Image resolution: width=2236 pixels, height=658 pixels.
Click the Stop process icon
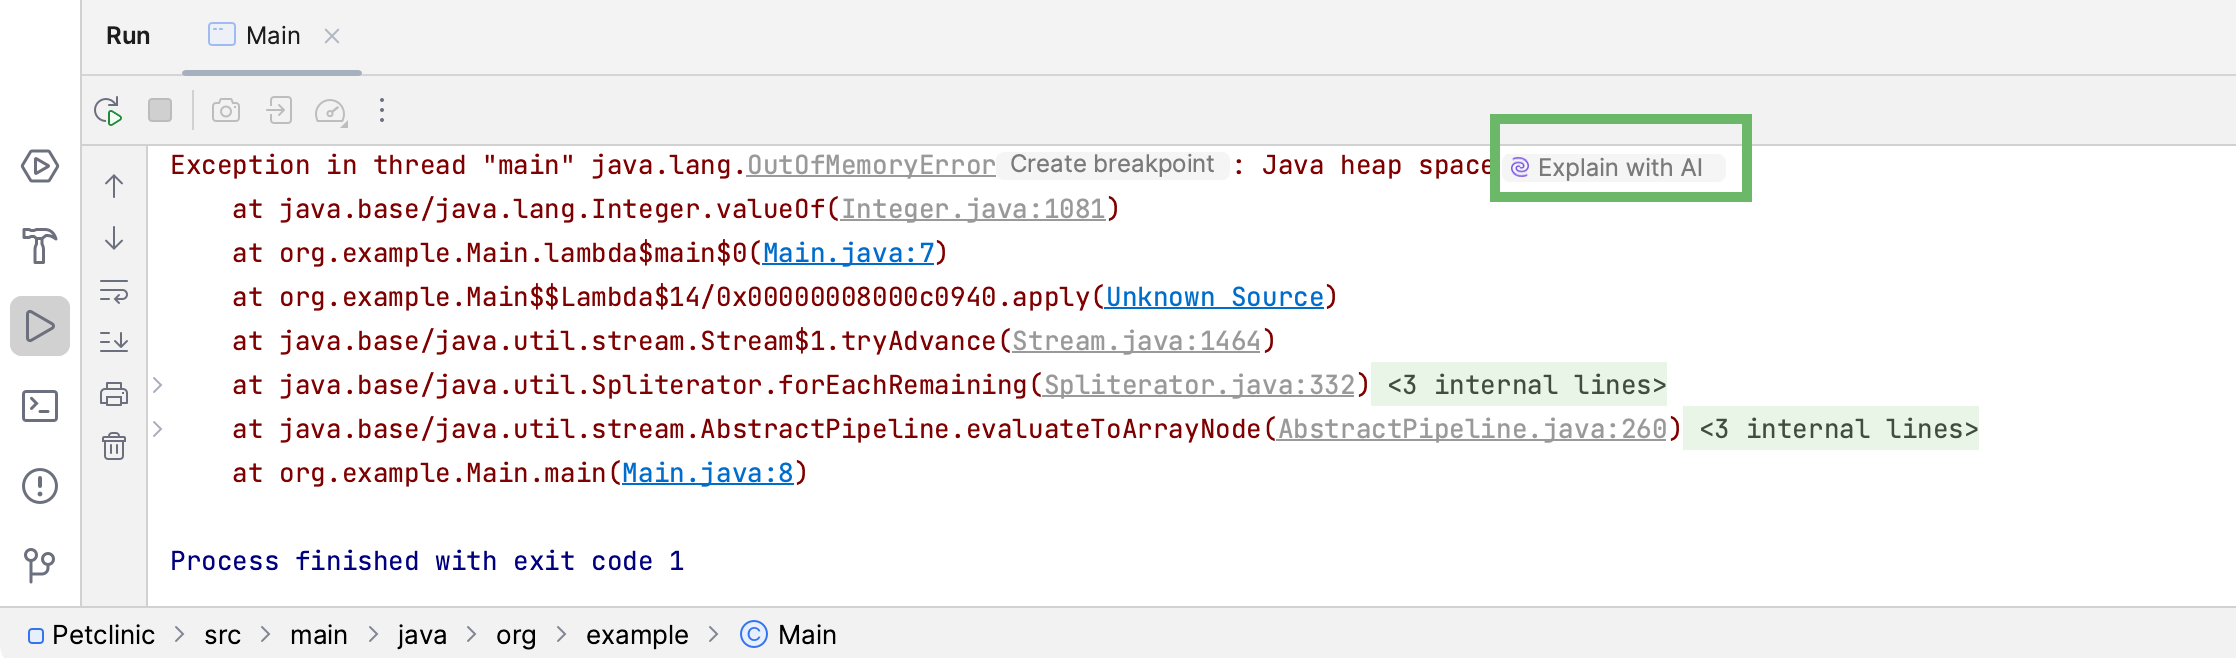point(160,110)
